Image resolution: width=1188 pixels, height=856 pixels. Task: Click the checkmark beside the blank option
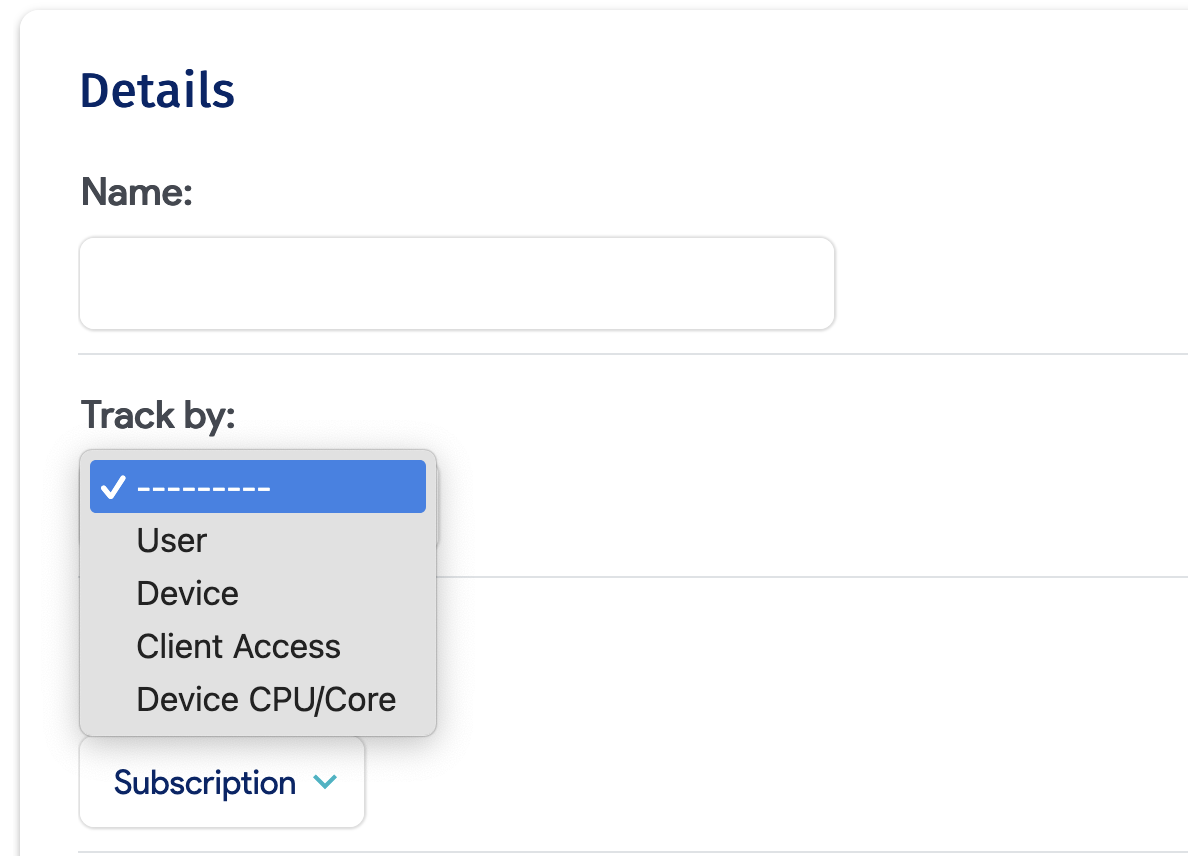coord(114,487)
